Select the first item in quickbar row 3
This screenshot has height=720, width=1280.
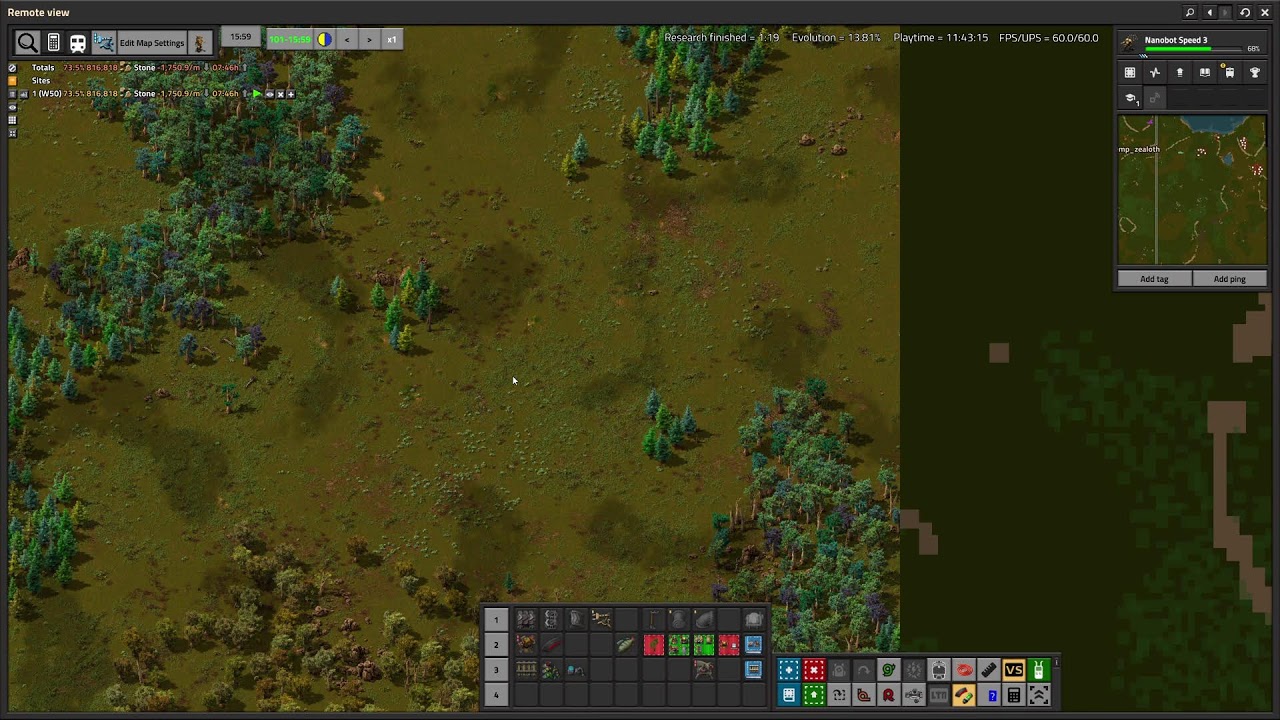coord(526,670)
